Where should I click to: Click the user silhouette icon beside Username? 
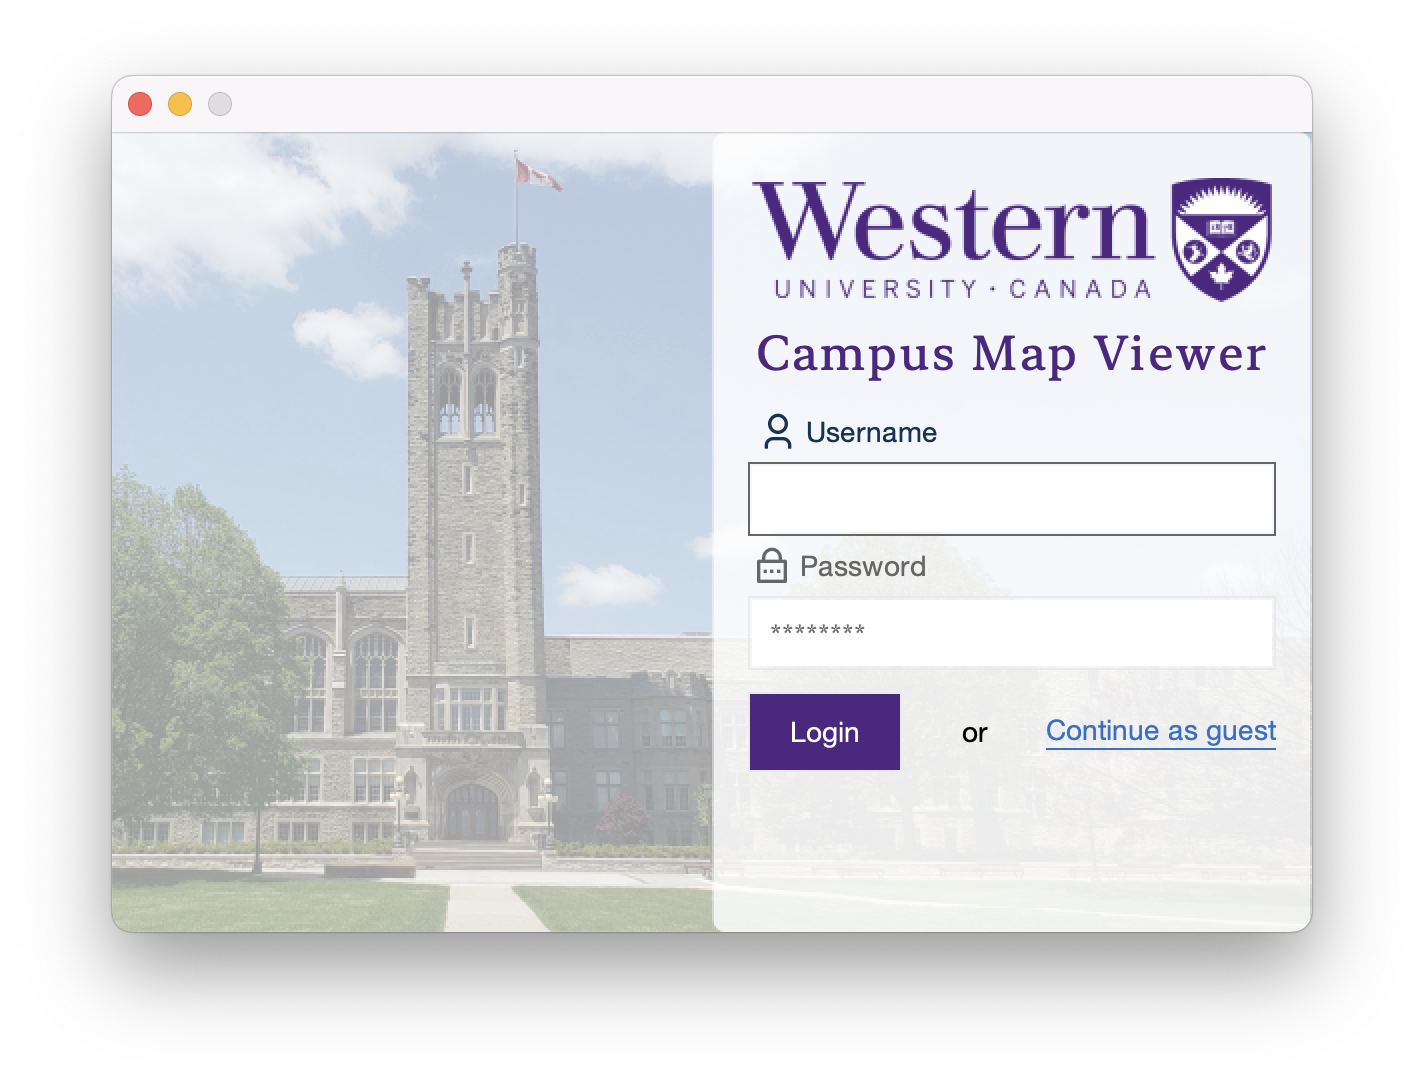tap(778, 431)
